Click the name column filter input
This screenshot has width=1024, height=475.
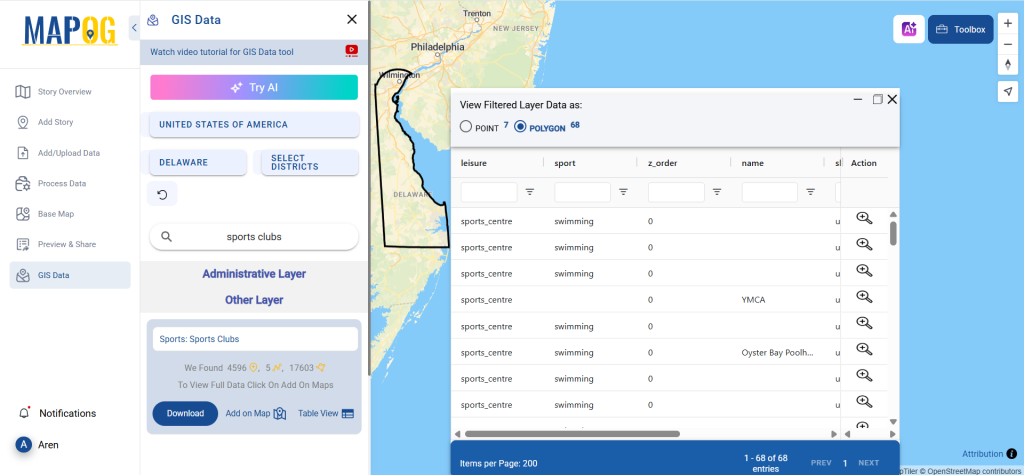click(769, 192)
